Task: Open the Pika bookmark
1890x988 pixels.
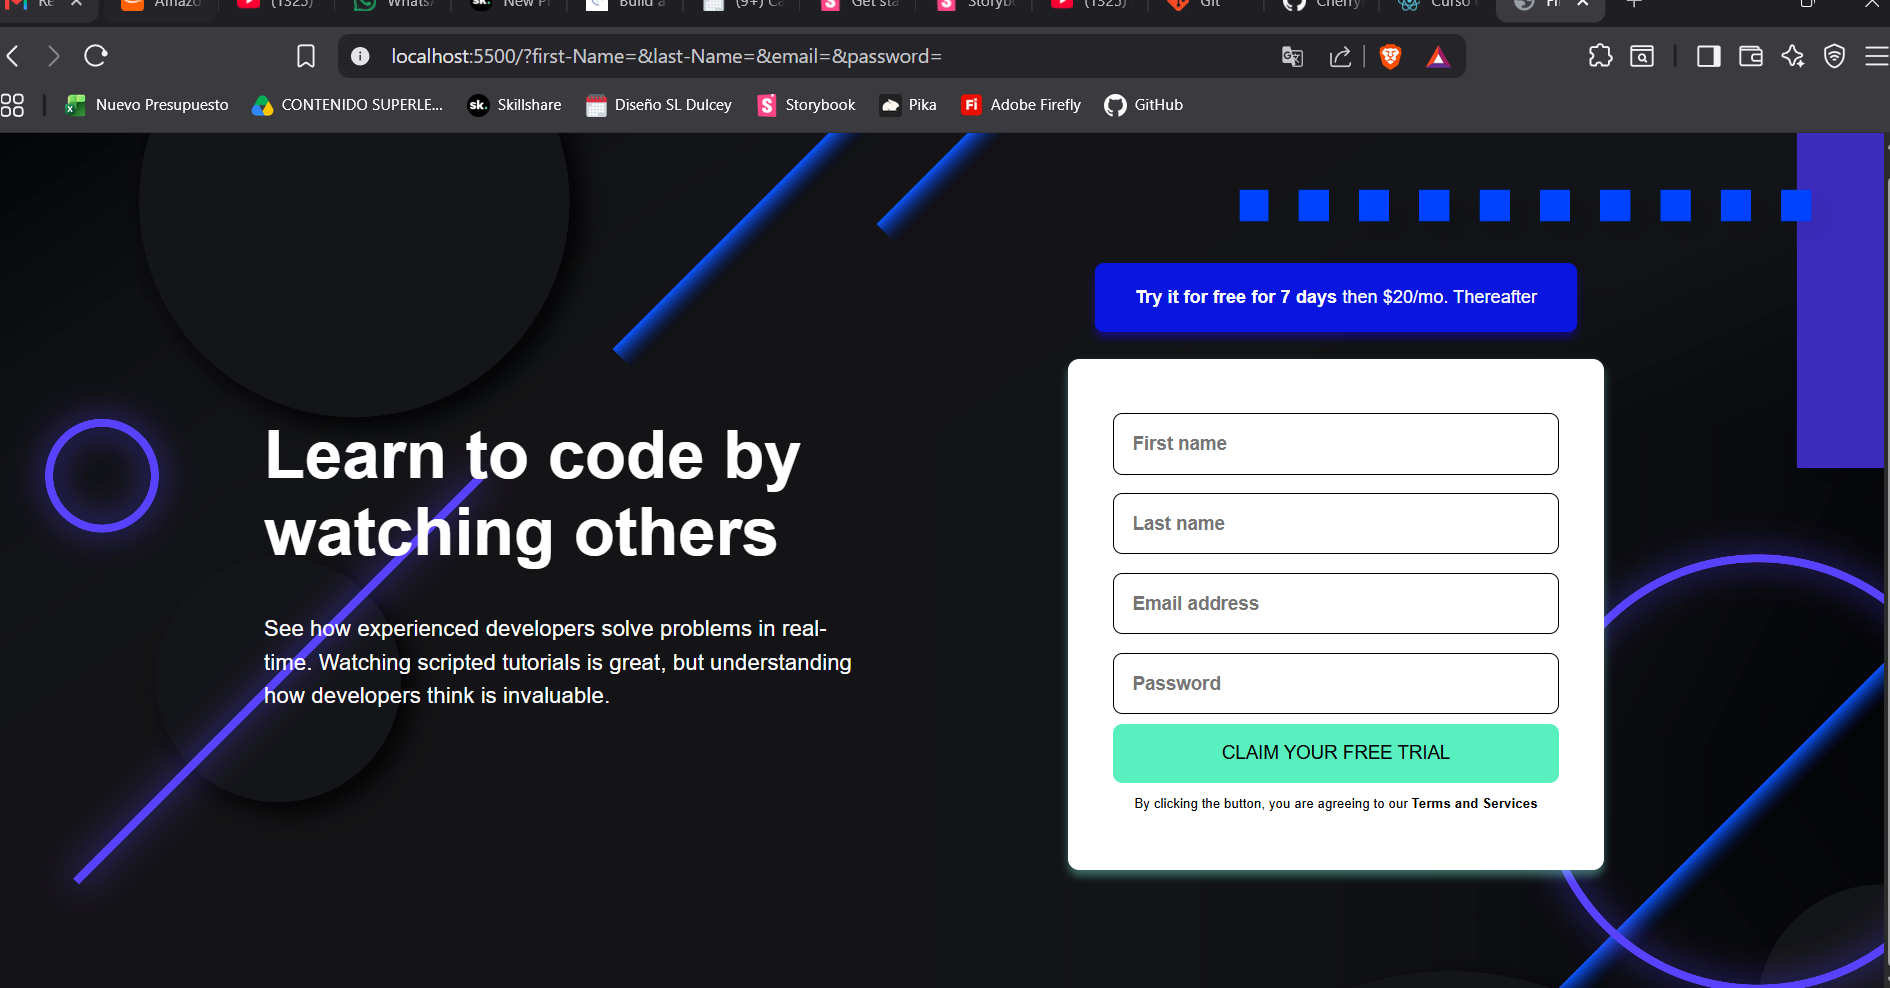Action: [908, 105]
